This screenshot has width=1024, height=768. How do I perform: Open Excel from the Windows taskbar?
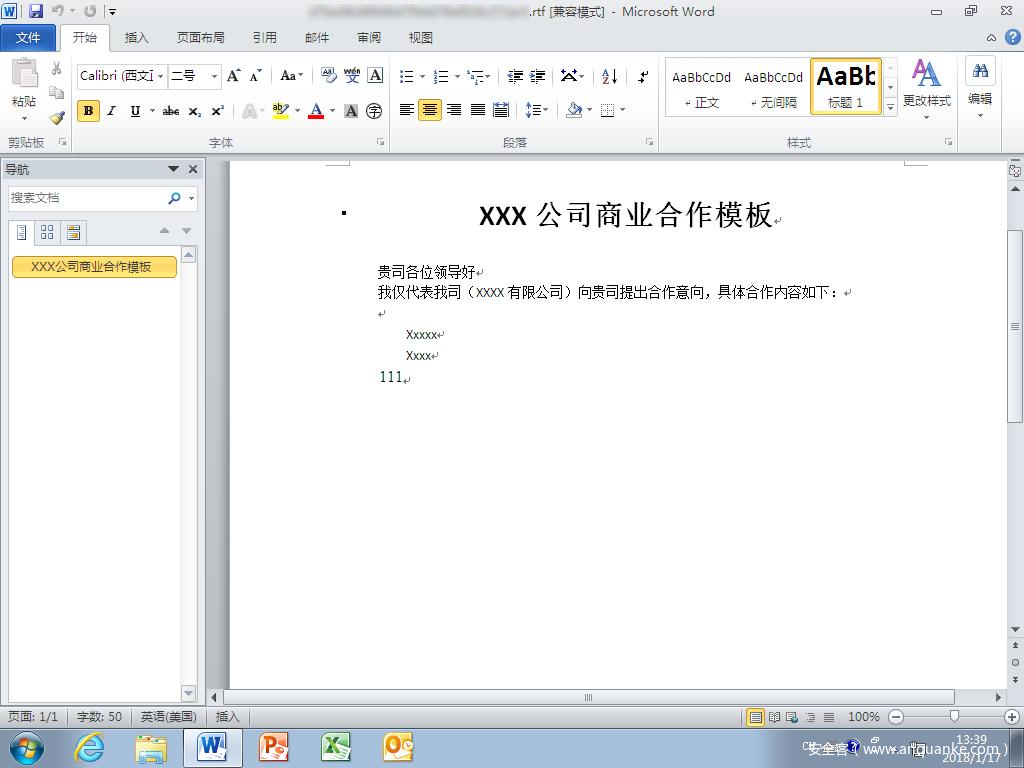pyautogui.click(x=335, y=747)
